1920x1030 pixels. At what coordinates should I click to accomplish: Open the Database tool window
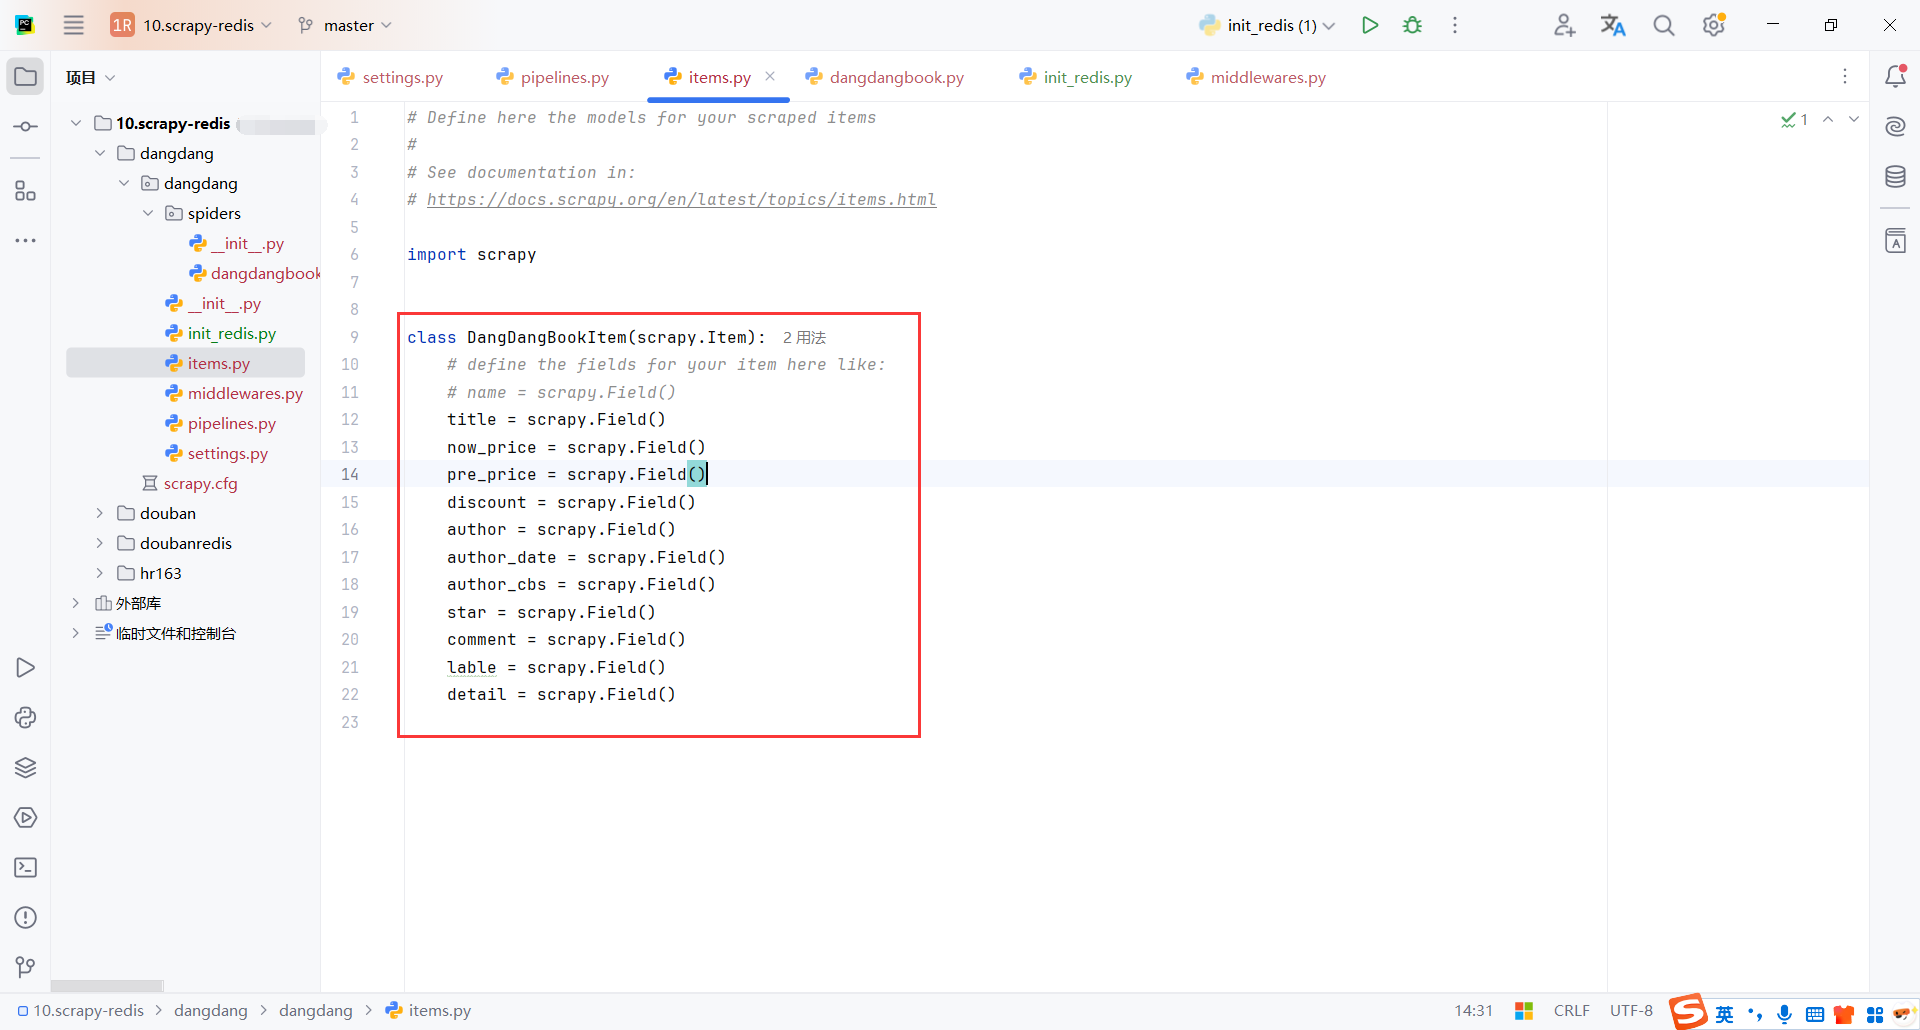[x=1895, y=177]
